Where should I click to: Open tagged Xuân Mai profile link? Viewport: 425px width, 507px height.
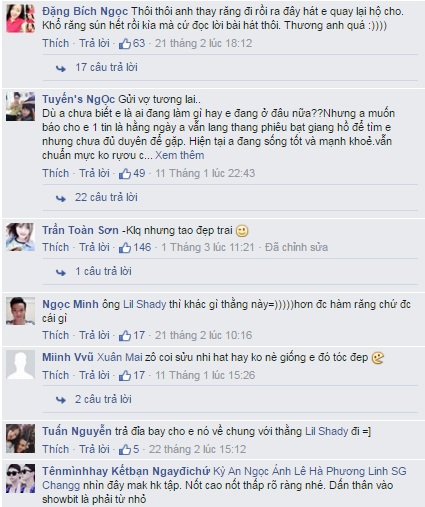coord(120,357)
